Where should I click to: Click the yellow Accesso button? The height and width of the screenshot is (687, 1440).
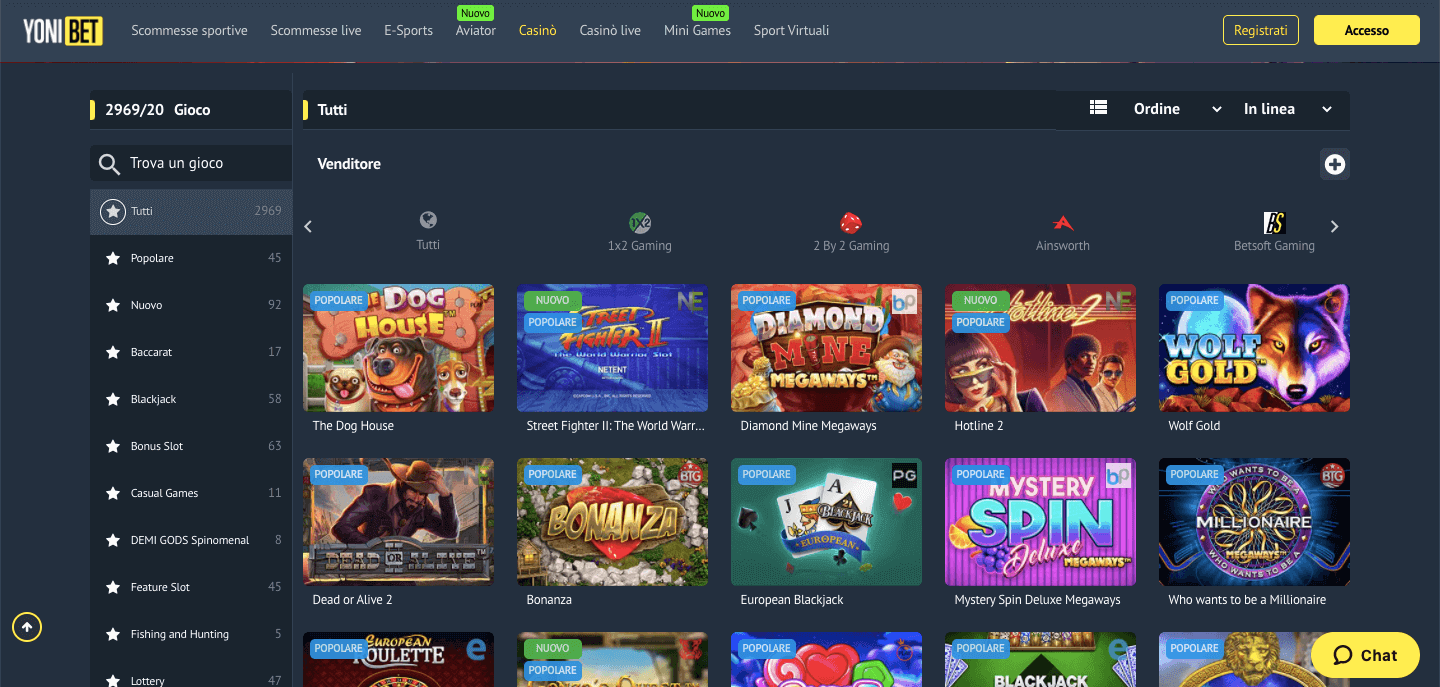[x=1366, y=30]
